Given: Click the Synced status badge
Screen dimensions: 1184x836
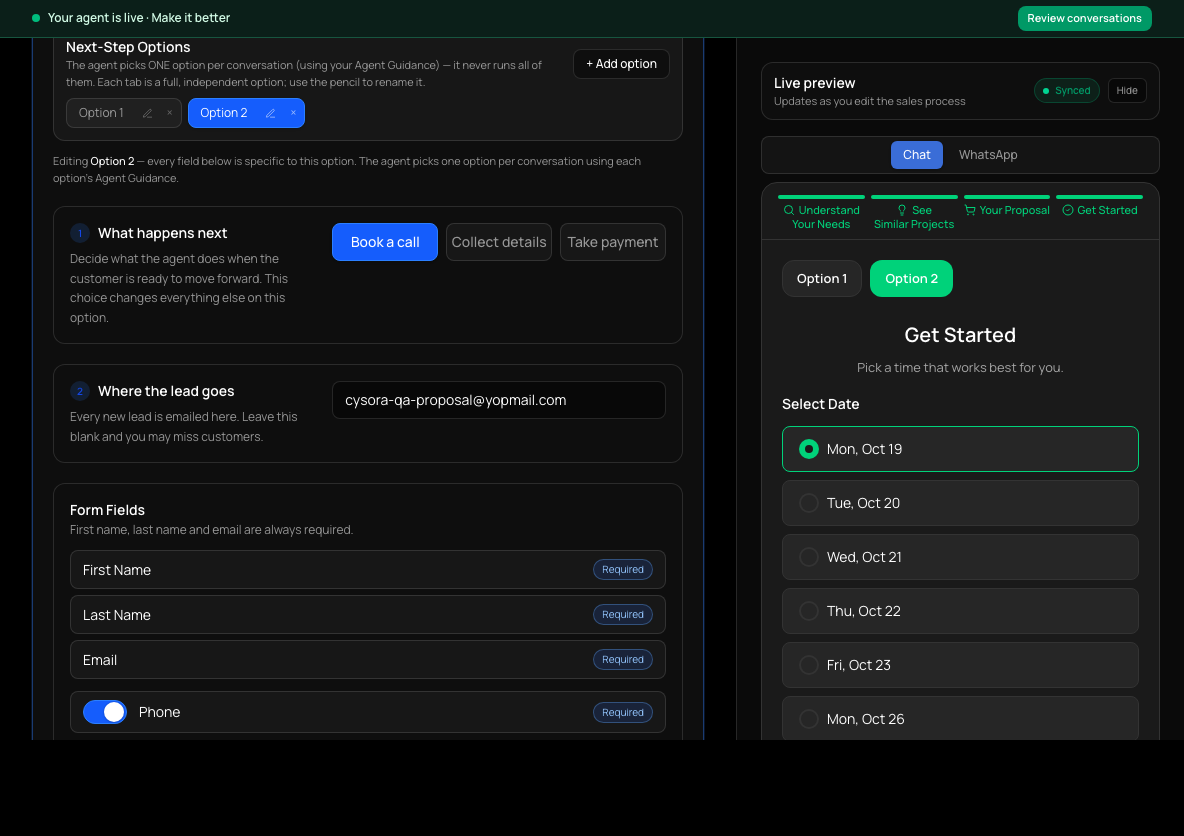Looking at the screenshot, I should tap(1066, 91).
